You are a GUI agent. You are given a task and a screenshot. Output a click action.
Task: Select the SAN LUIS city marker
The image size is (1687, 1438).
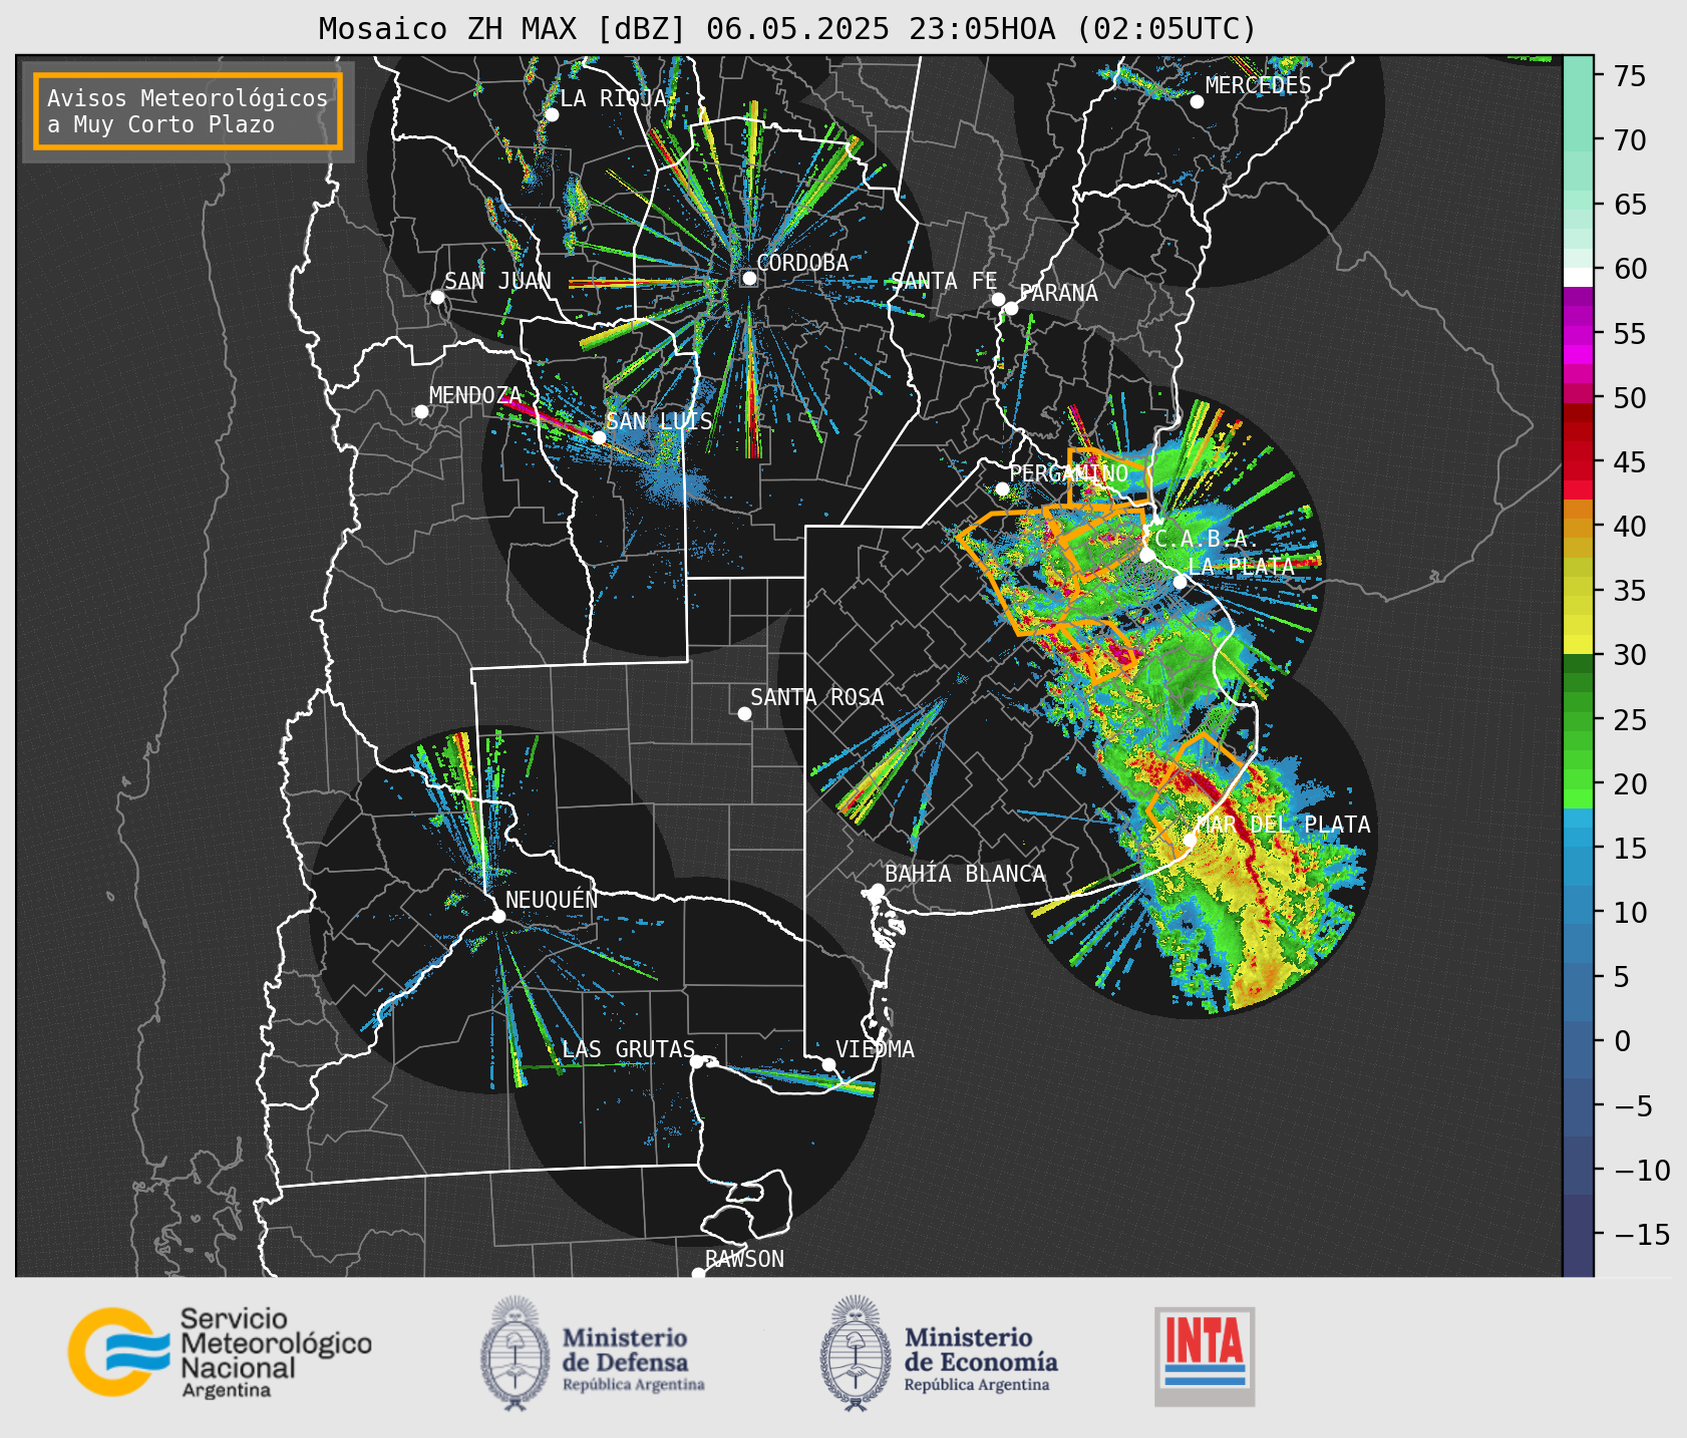(599, 437)
